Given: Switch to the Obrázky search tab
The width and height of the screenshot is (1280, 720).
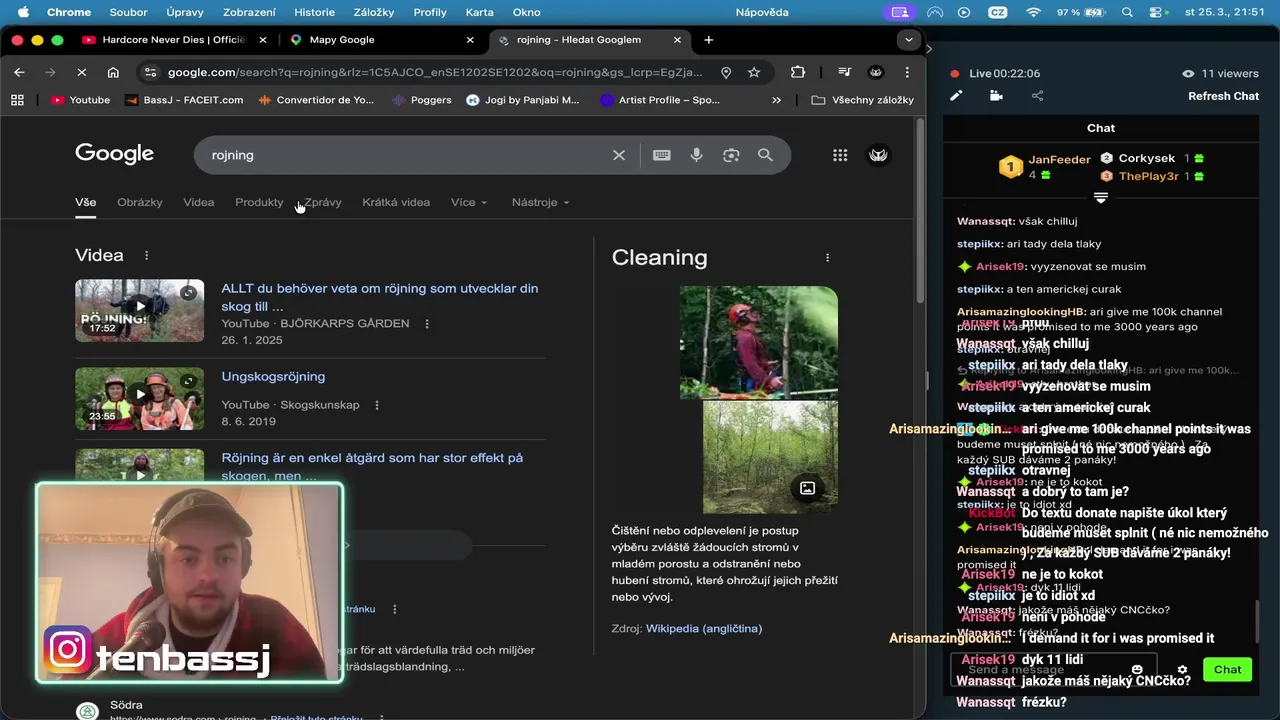Looking at the screenshot, I should [x=139, y=202].
